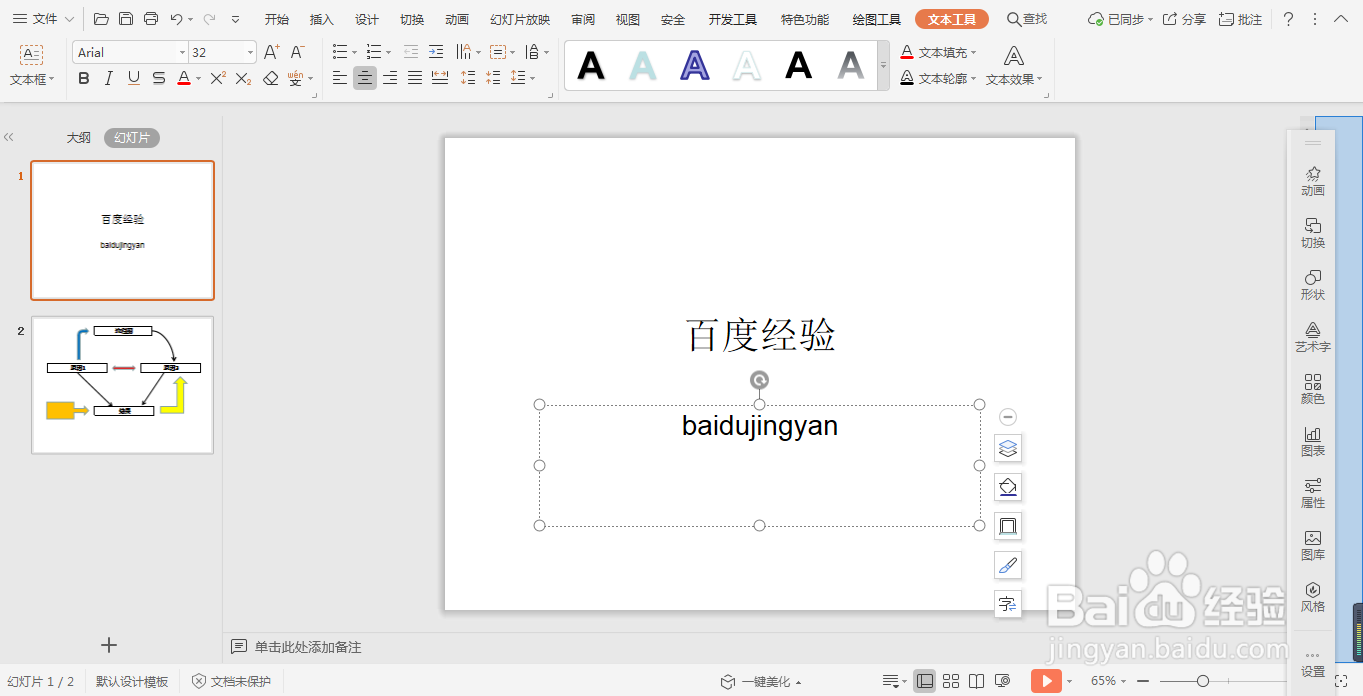Image resolution: width=1363 pixels, height=696 pixels.
Task: Open the 设计 Design tab
Action: 367,19
